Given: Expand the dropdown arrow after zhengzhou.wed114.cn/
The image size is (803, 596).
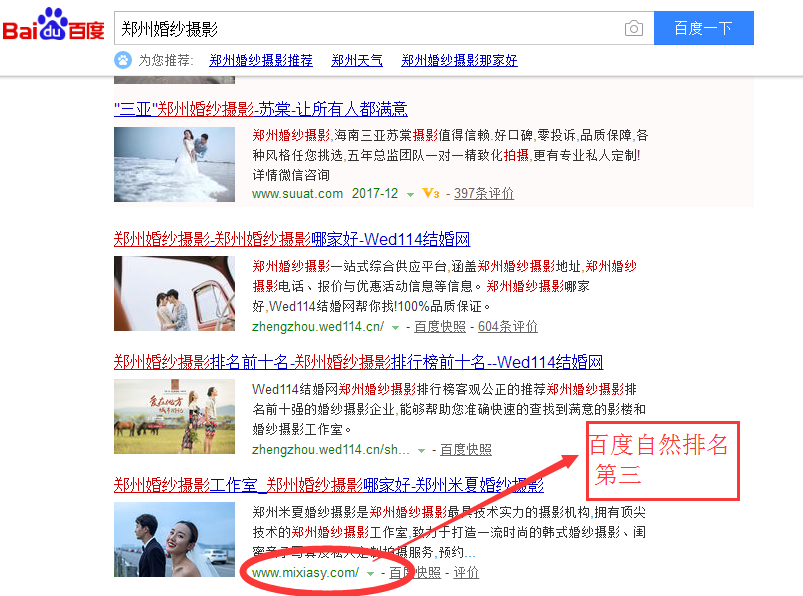Looking at the screenshot, I should point(395,328).
